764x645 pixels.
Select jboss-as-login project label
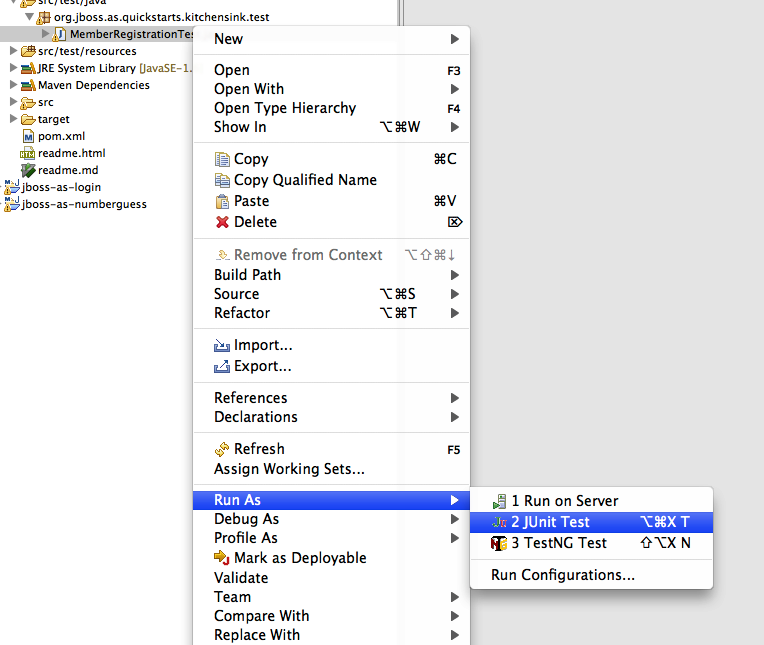[61, 188]
